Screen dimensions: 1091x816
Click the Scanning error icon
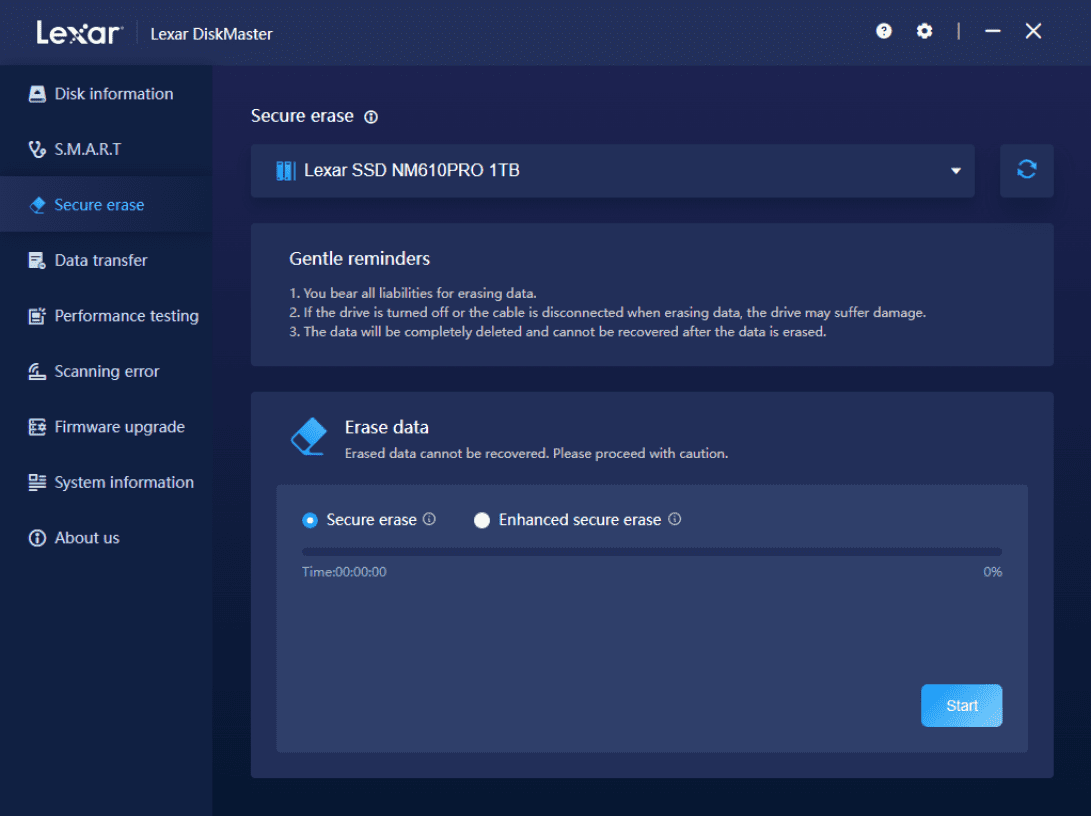pos(37,371)
